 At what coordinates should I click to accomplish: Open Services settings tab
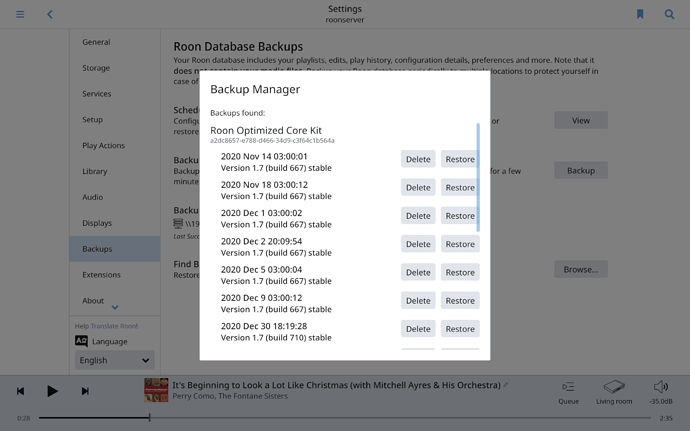[115, 94]
